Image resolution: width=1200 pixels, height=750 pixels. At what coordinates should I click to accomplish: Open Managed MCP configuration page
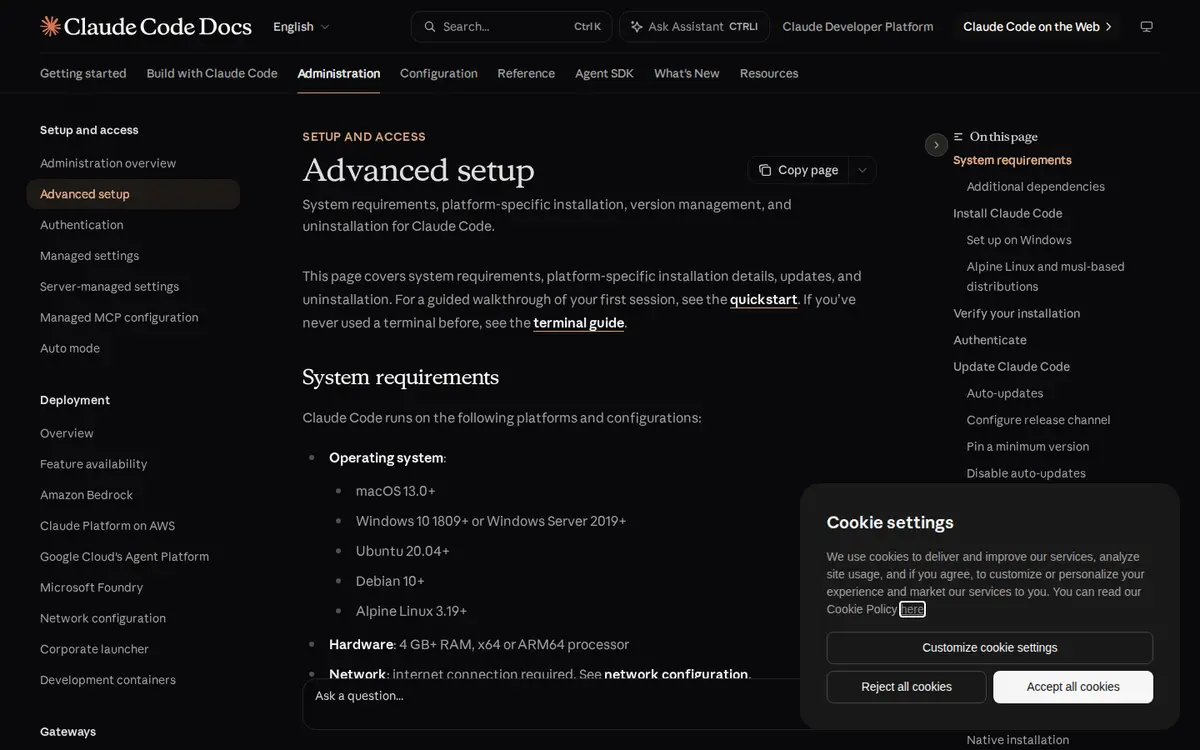(x=119, y=318)
